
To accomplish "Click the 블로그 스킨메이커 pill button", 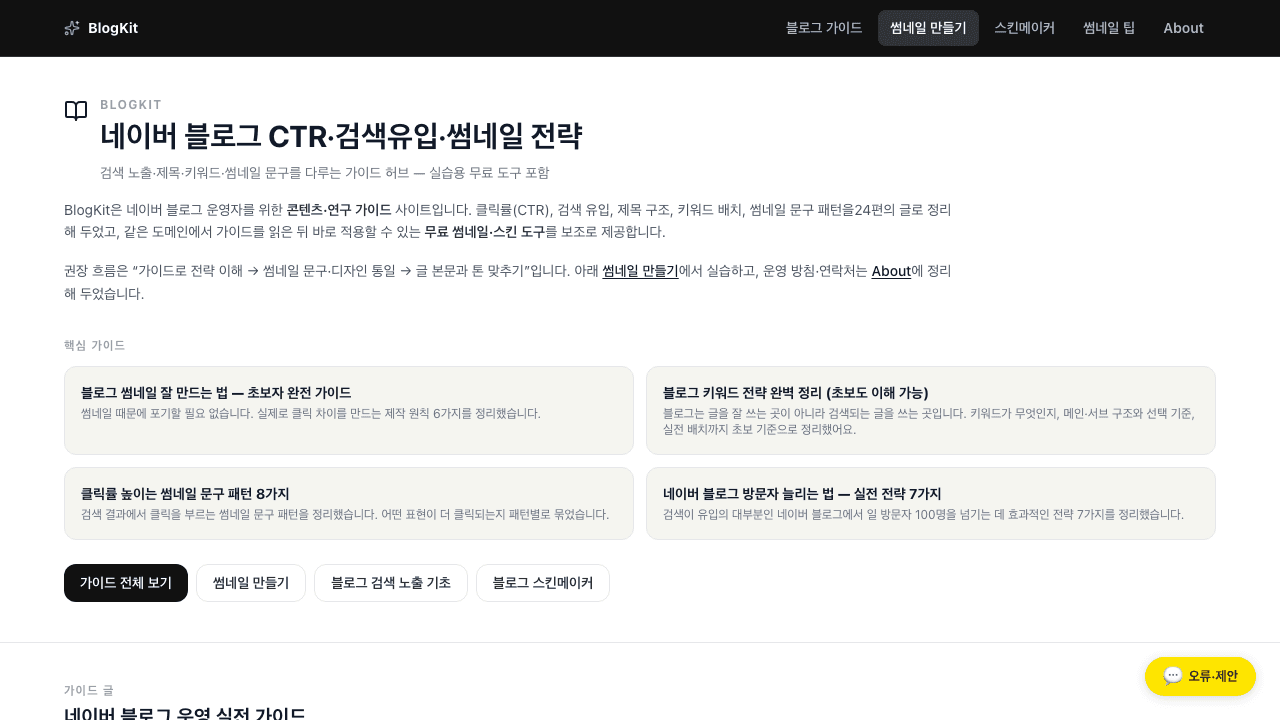I will pos(543,583).
